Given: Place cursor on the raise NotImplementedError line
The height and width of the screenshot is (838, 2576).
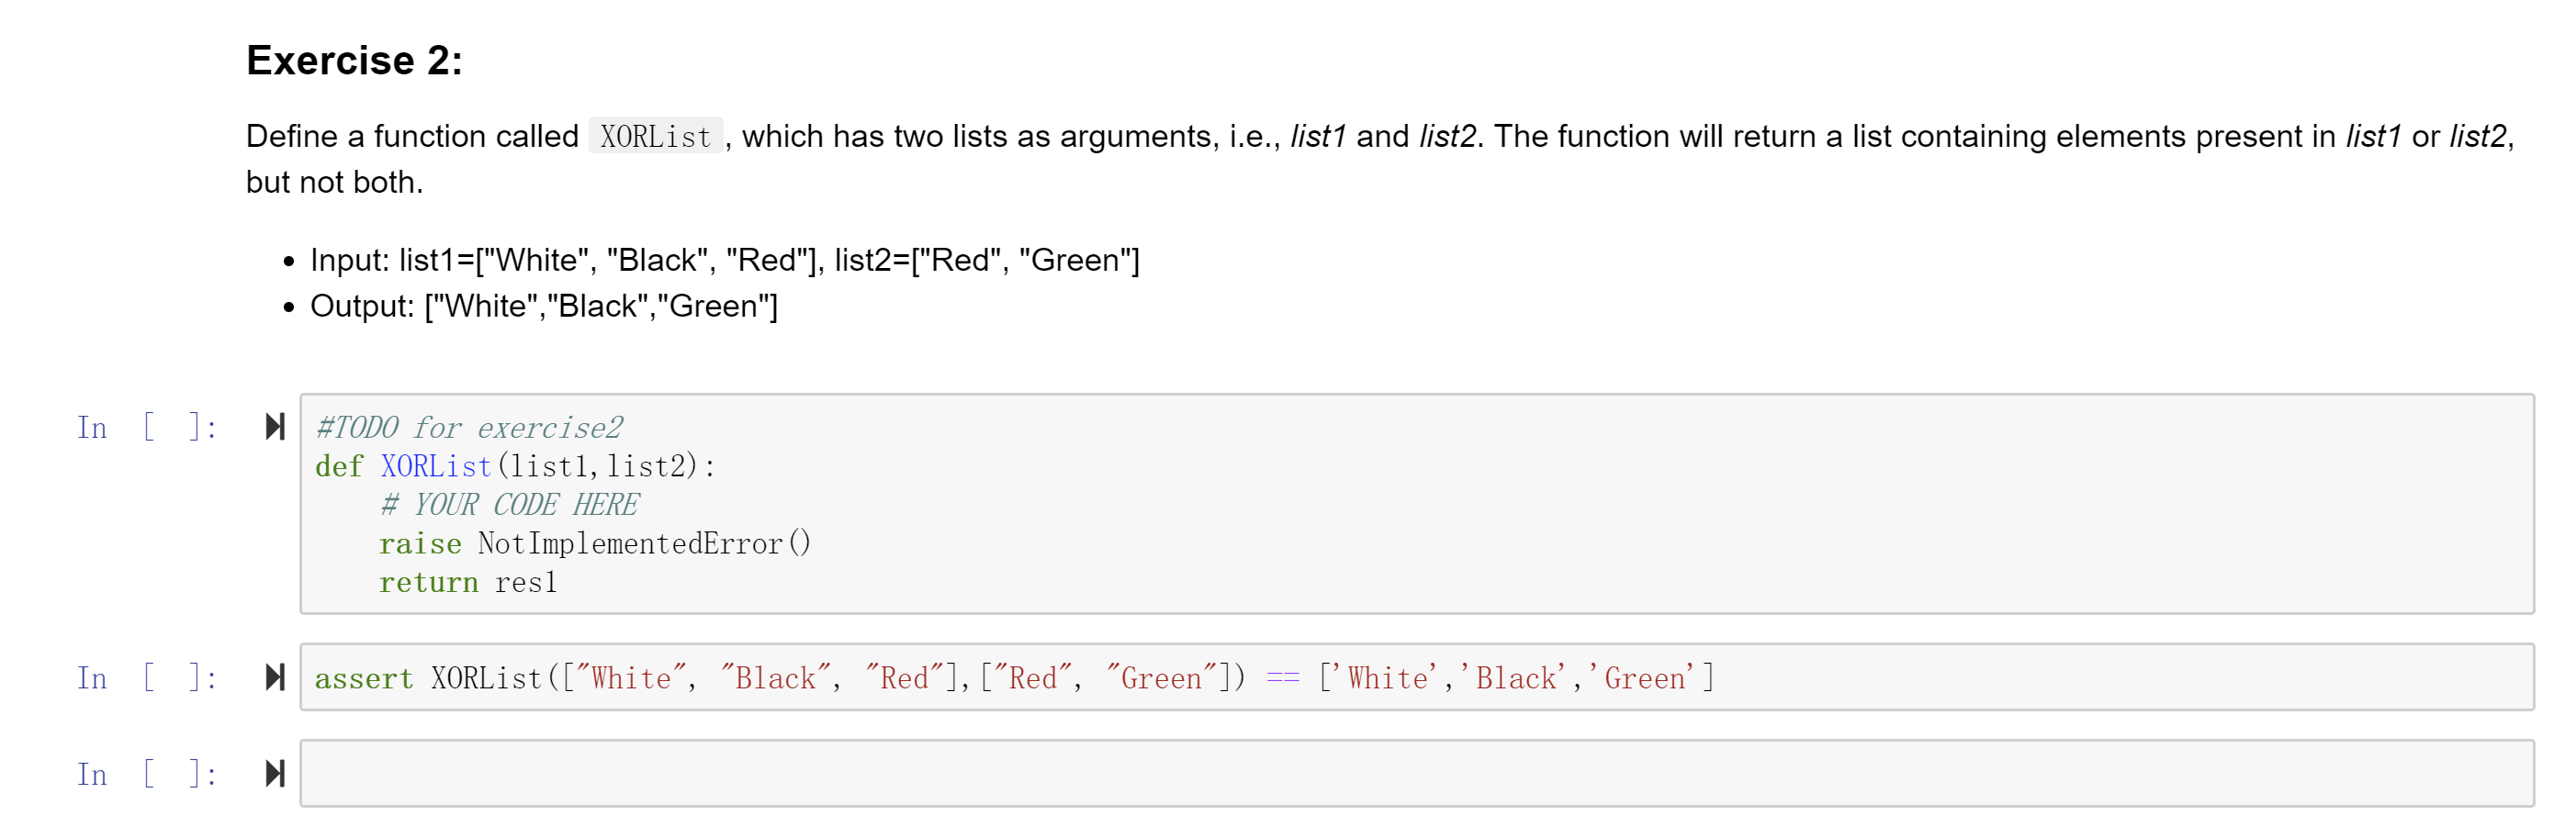Looking at the screenshot, I should [x=593, y=543].
